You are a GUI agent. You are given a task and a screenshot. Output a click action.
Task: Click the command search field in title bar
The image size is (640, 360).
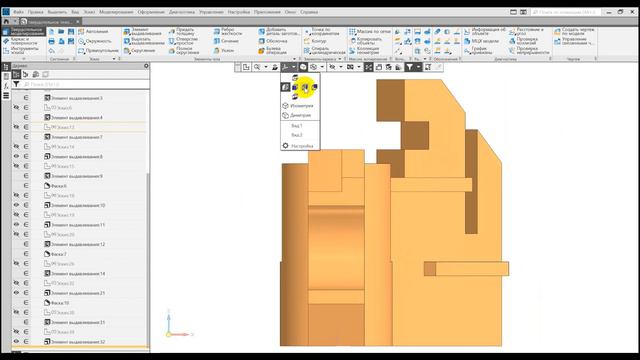tap(565, 12)
